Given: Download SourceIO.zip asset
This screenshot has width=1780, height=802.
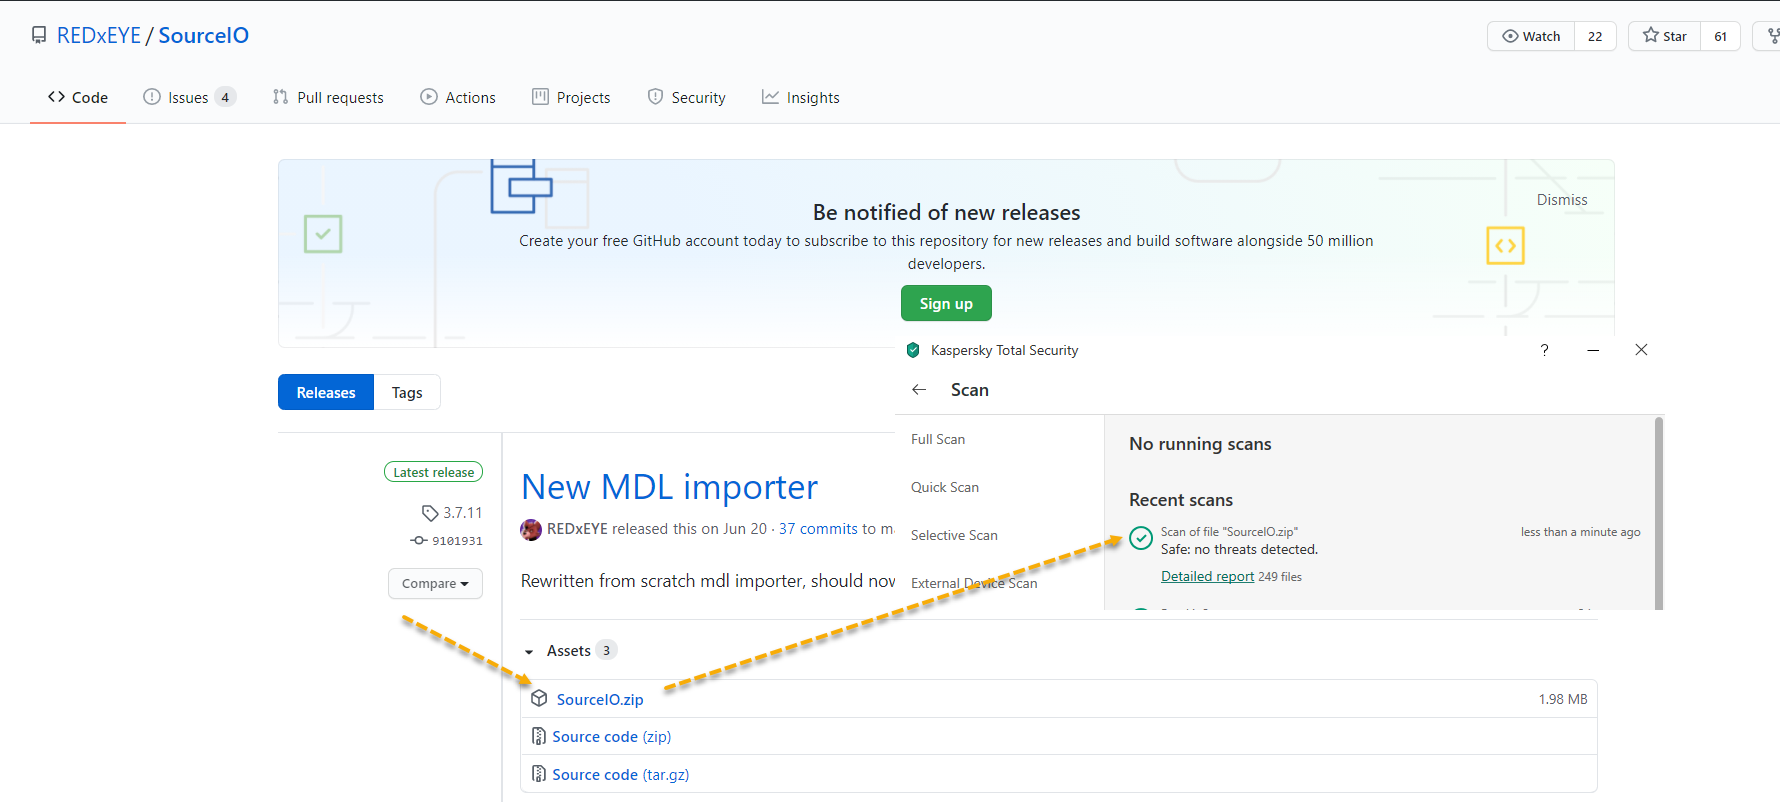Looking at the screenshot, I should point(600,699).
